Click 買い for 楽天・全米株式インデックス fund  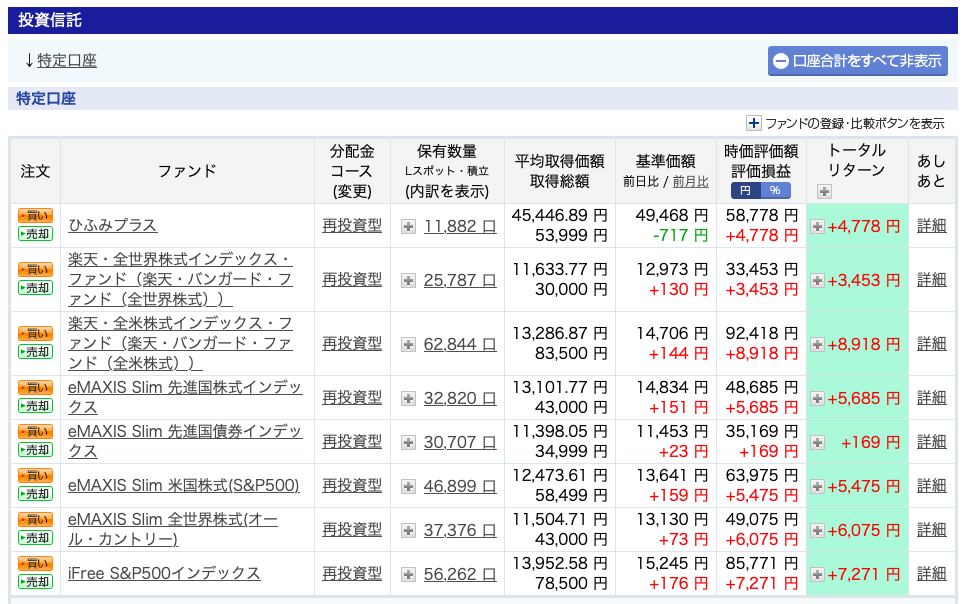pyautogui.click(x=35, y=333)
